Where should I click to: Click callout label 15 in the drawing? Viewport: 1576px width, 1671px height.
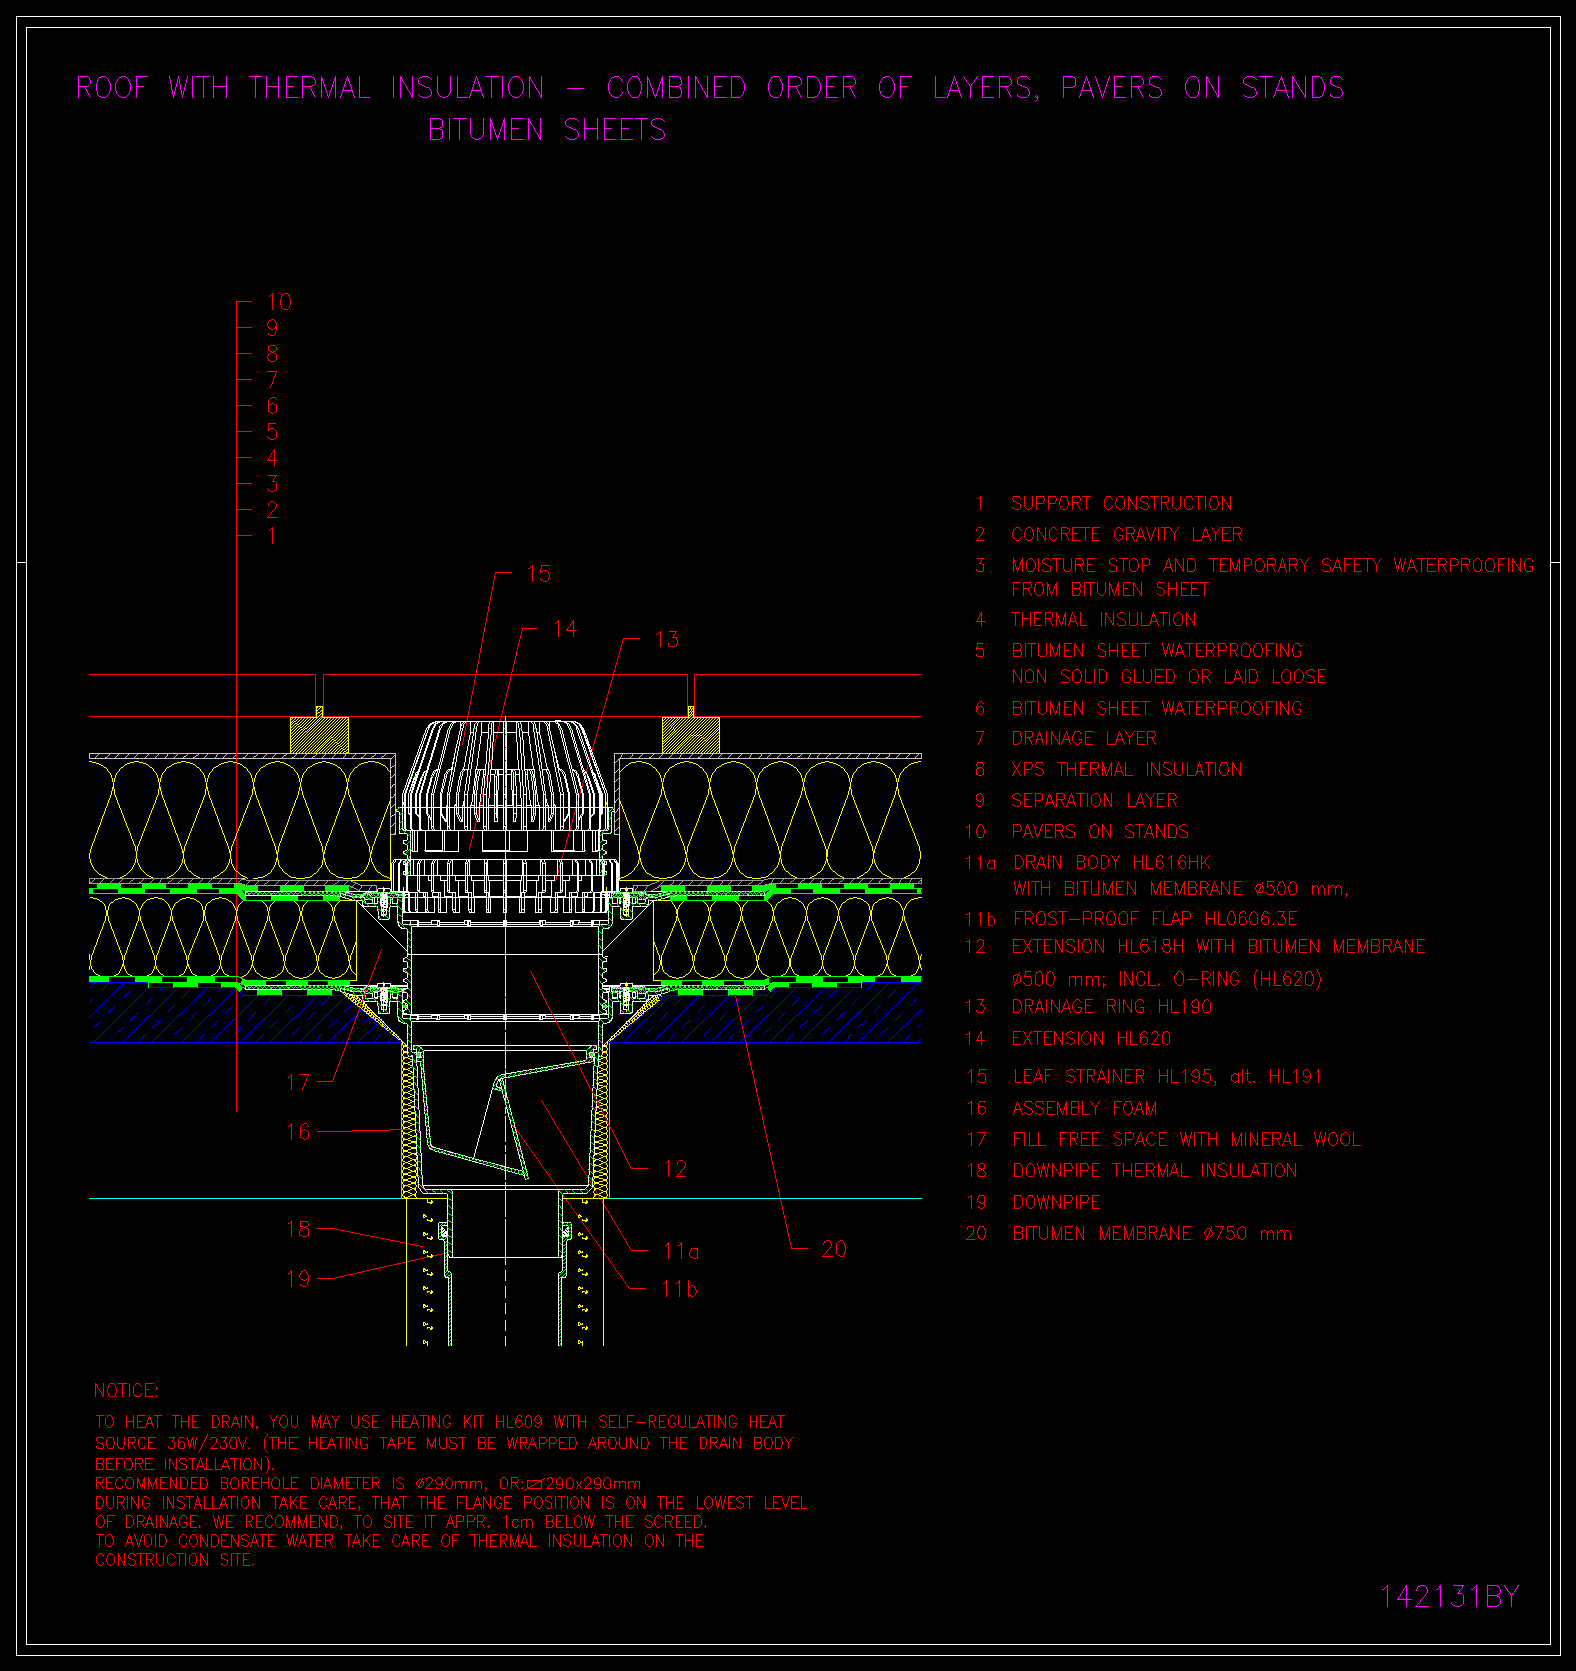[x=538, y=574]
